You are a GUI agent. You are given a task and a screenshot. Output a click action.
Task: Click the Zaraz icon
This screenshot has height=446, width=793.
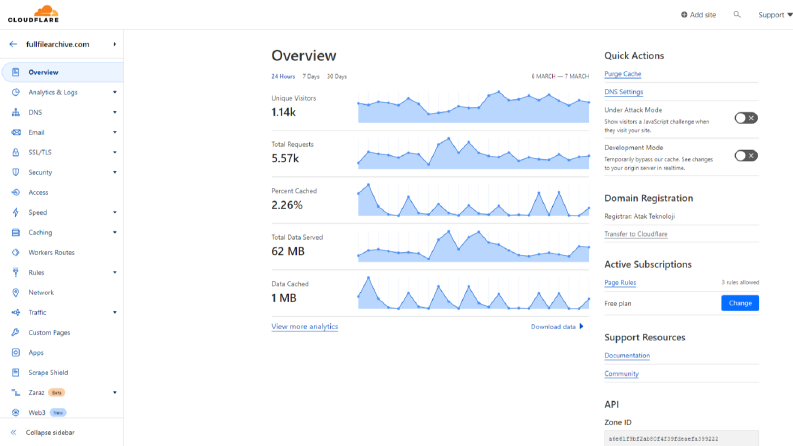click(x=16, y=392)
